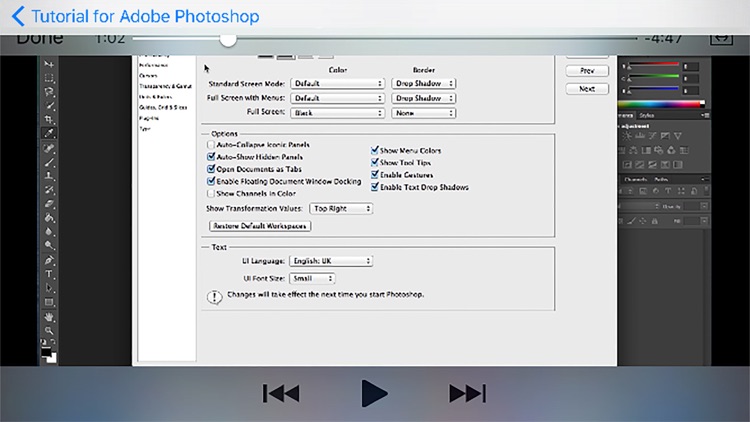The width and height of the screenshot is (750, 422).
Task: Lock image pixels brush icon
Action: [x=632, y=221]
